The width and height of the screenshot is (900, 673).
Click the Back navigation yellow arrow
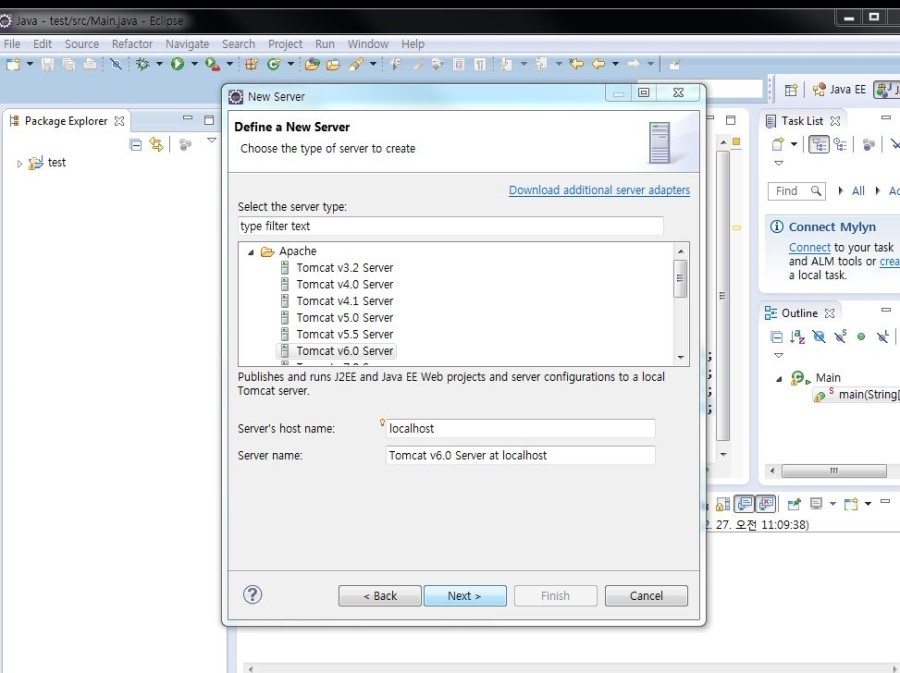click(599, 64)
